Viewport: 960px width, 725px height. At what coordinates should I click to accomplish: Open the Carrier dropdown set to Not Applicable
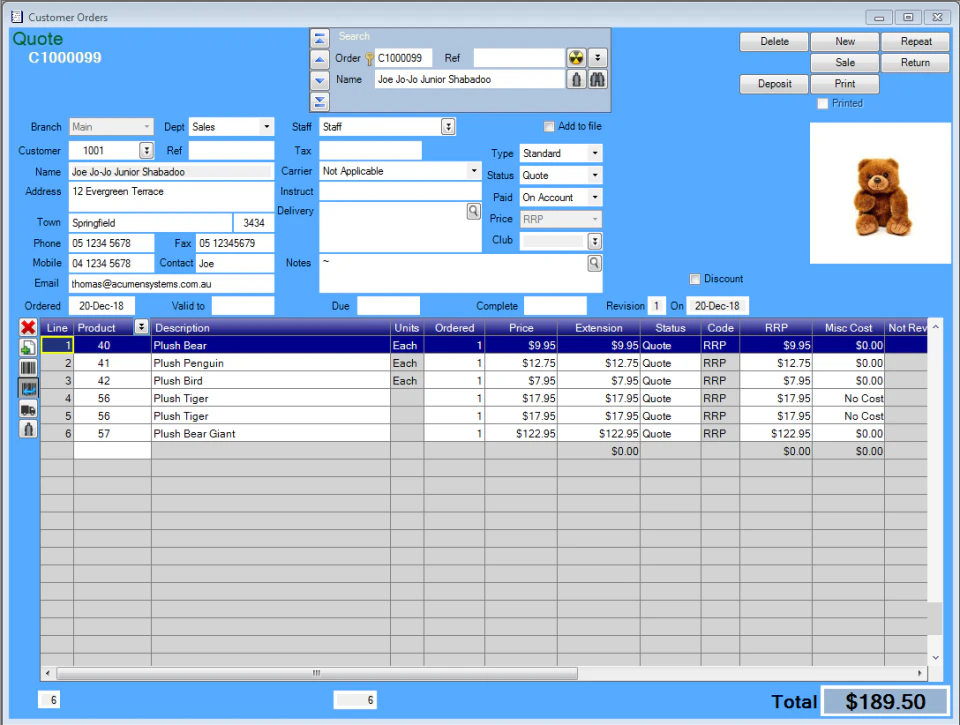[474, 171]
